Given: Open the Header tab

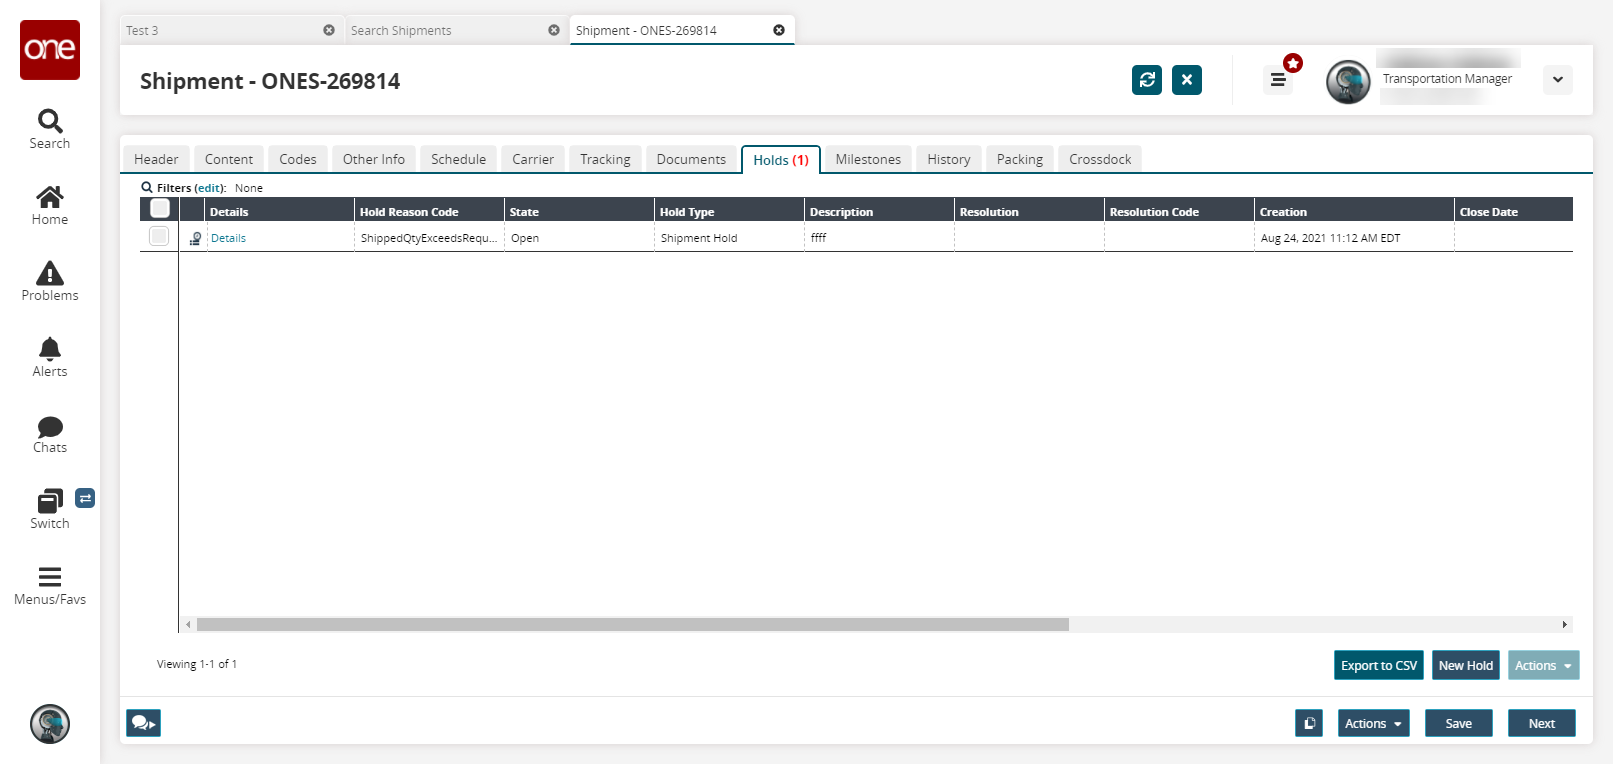Looking at the screenshot, I should [156, 159].
